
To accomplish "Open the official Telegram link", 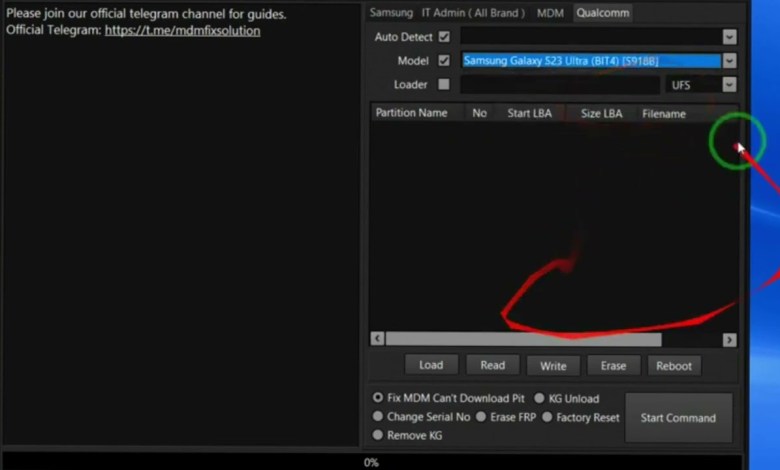I will click(182, 30).
